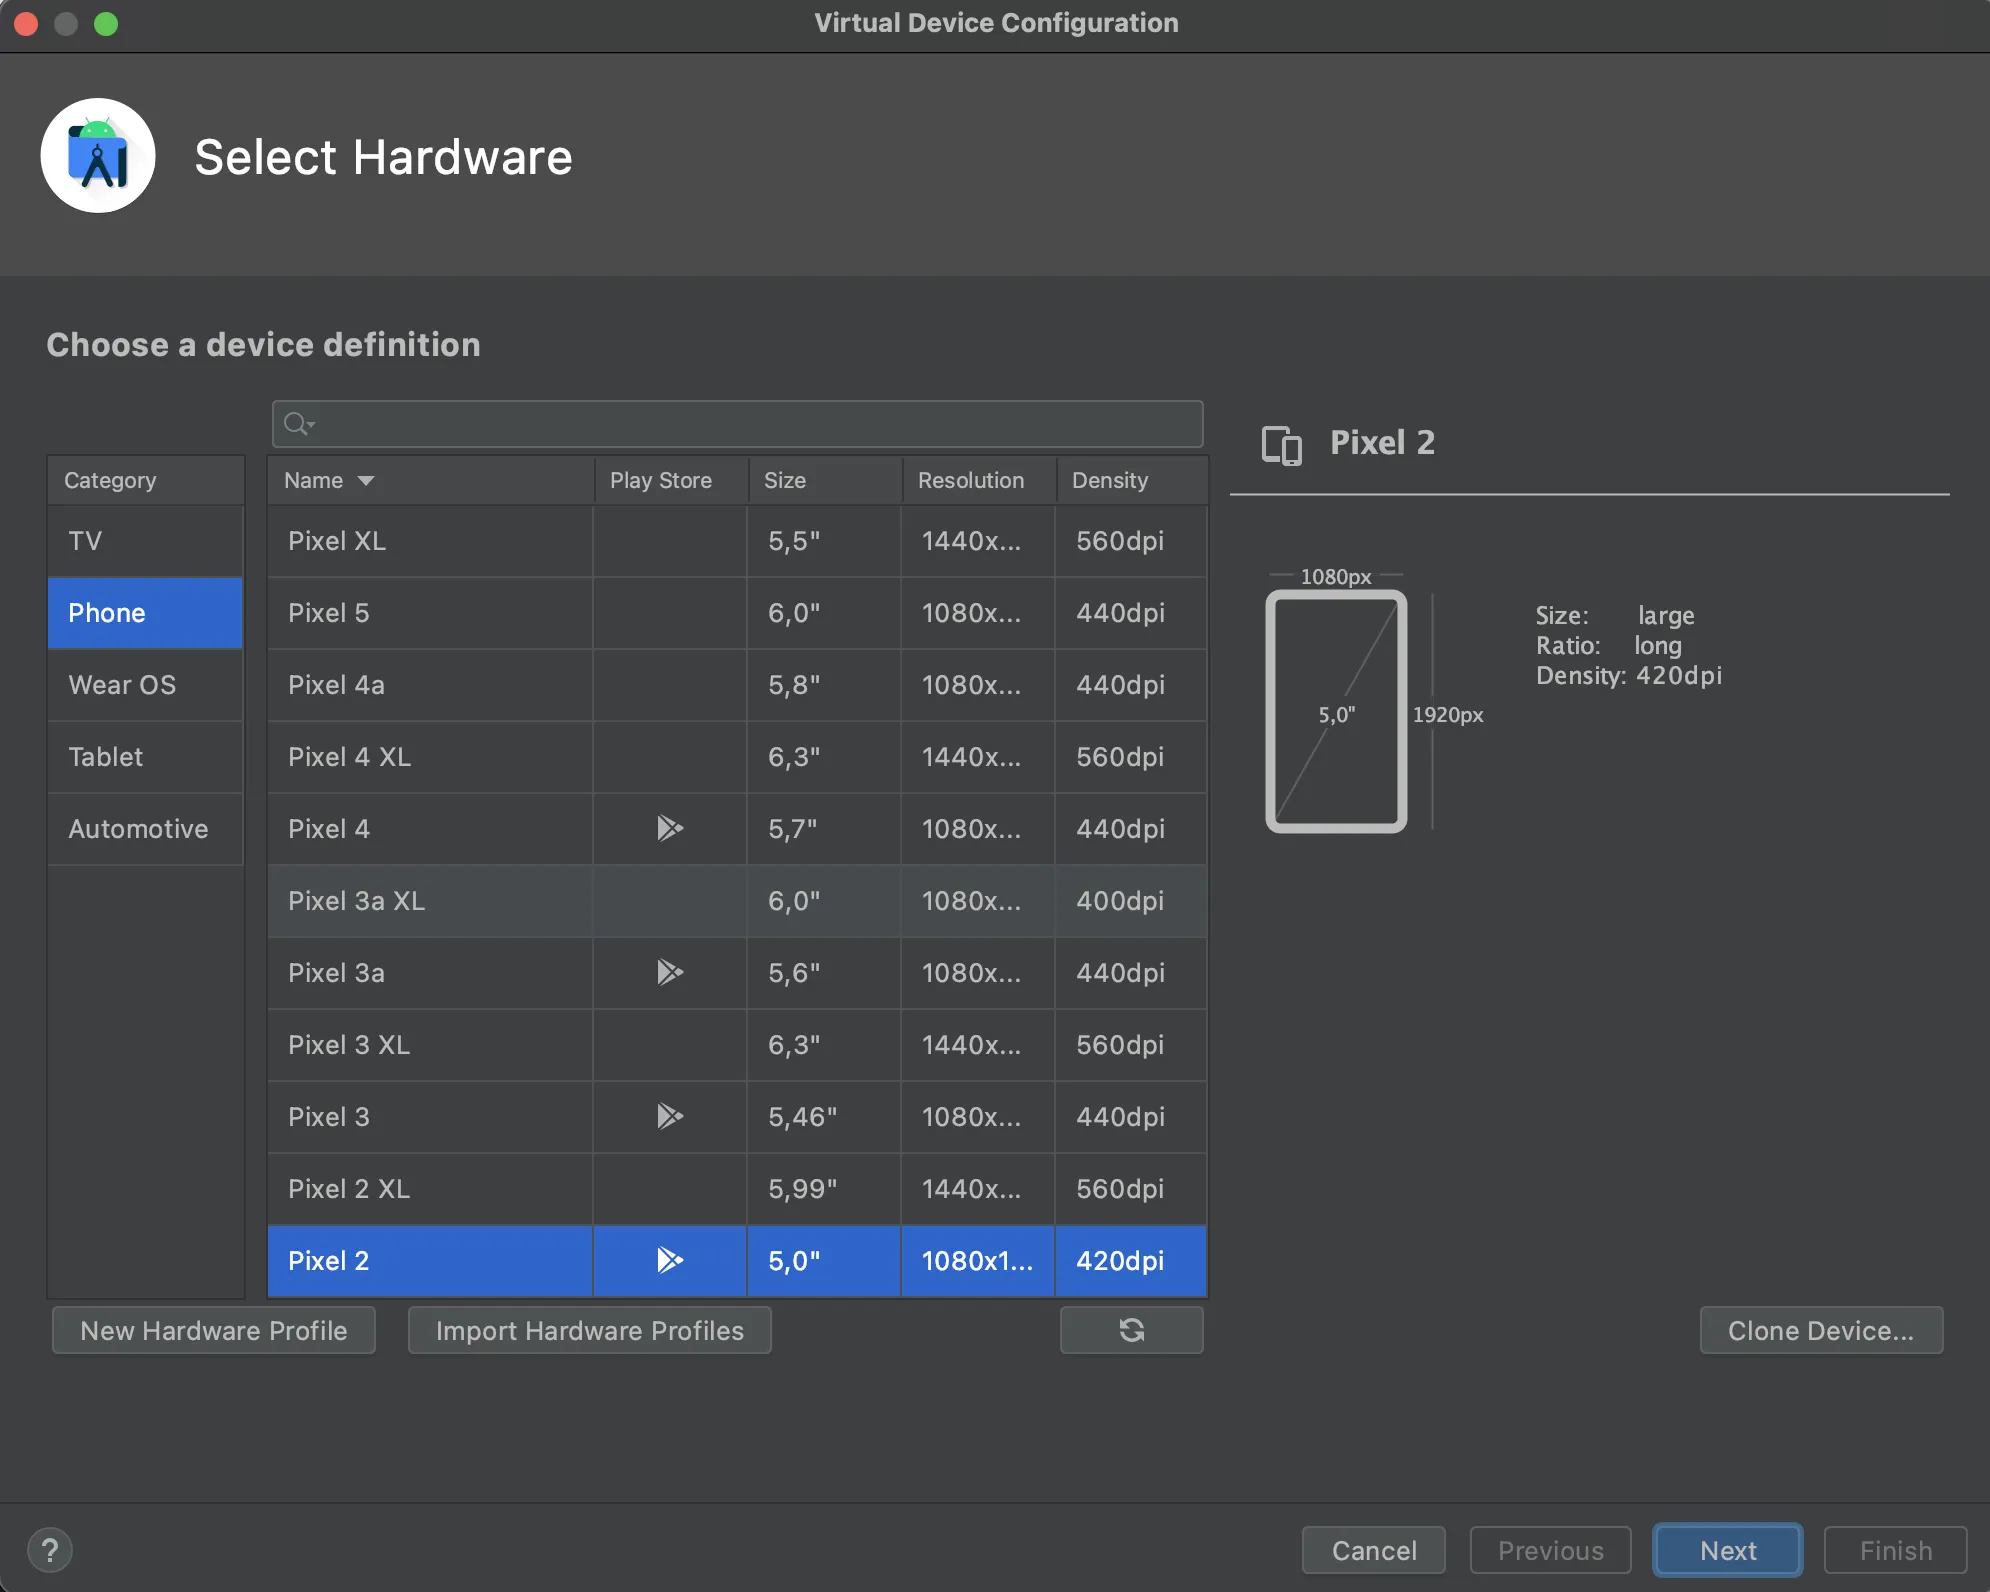
Task: Click the Android Studio logo icon
Action: pyautogui.click(x=98, y=156)
